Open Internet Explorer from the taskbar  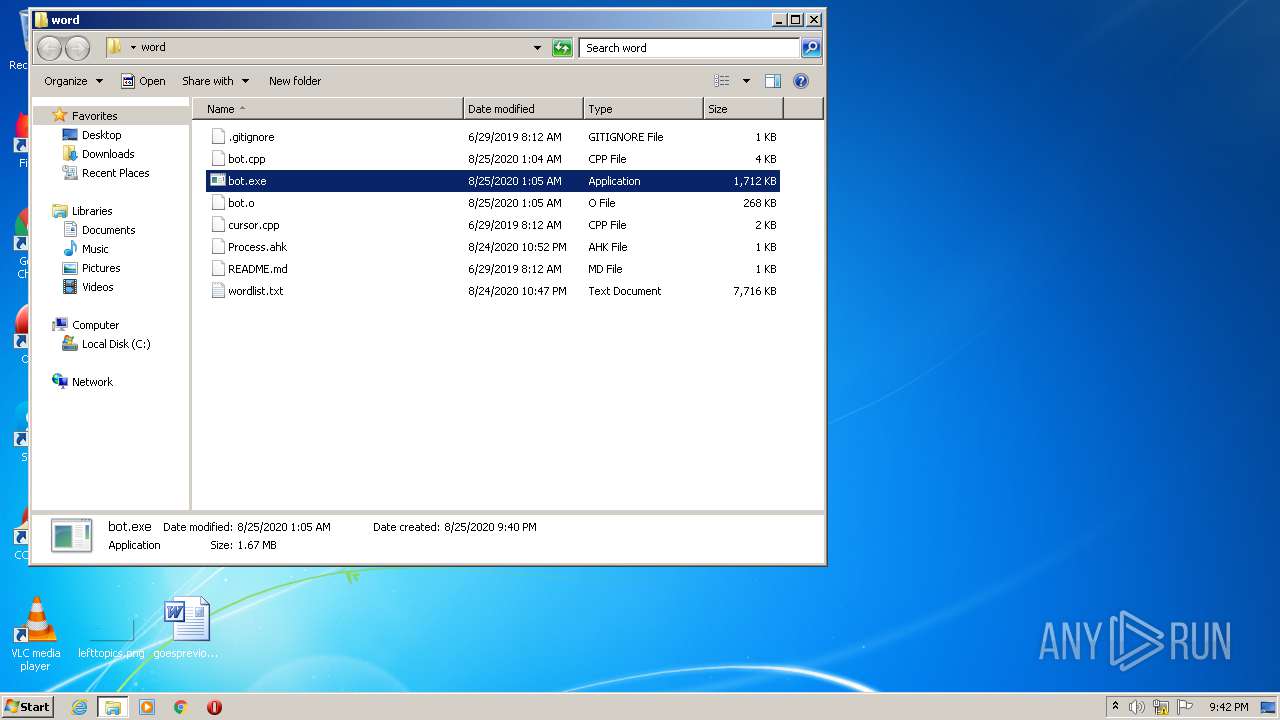click(x=79, y=707)
